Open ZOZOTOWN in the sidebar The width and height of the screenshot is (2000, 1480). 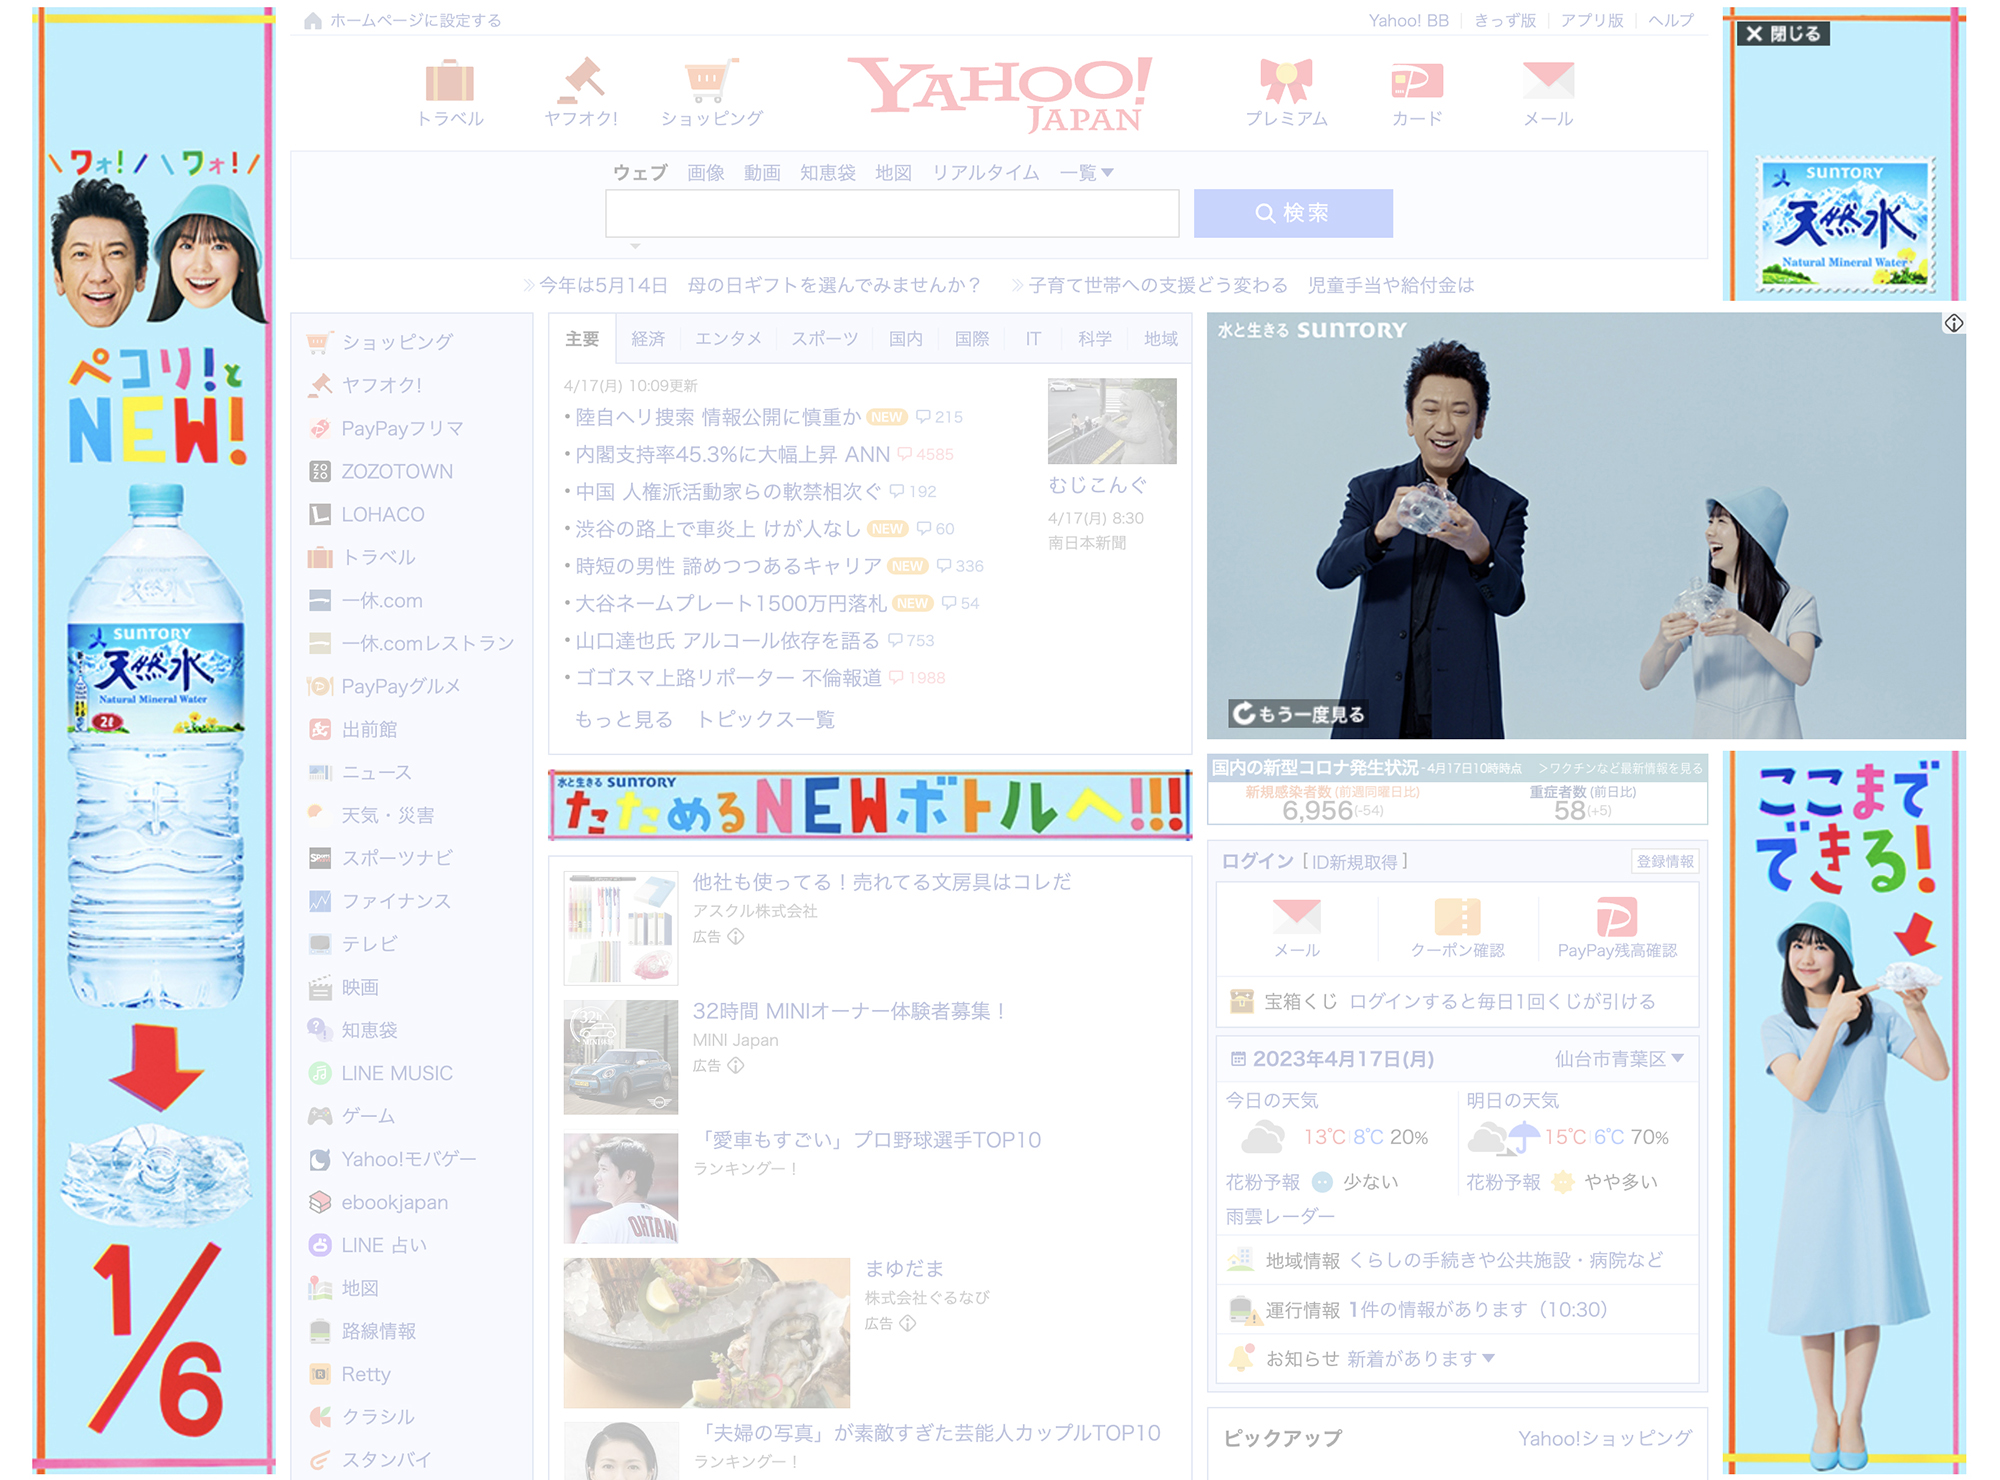click(x=397, y=471)
